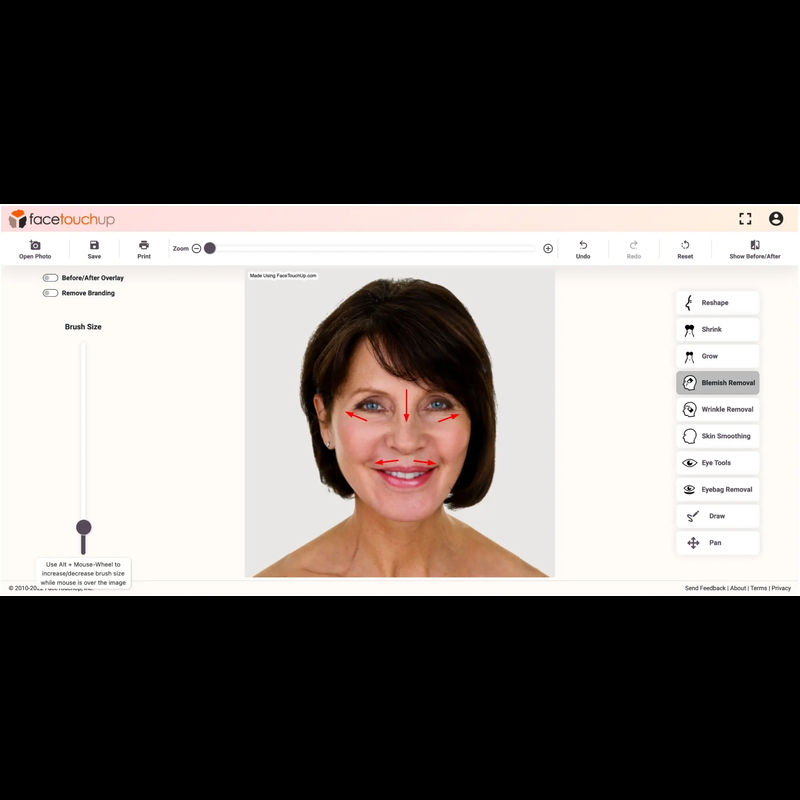800x800 pixels.
Task: Show Before/After comparison
Action: [755, 246]
